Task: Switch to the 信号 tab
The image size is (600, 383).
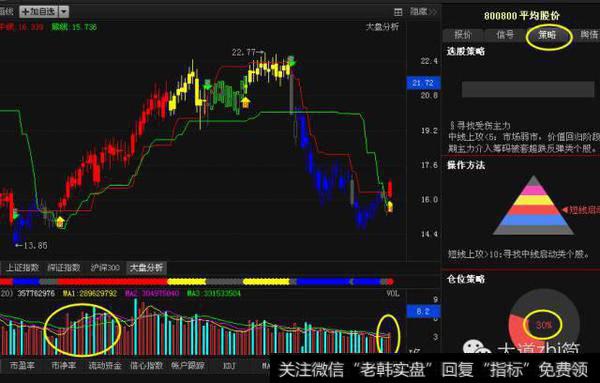Action: click(x=505, y=35)
